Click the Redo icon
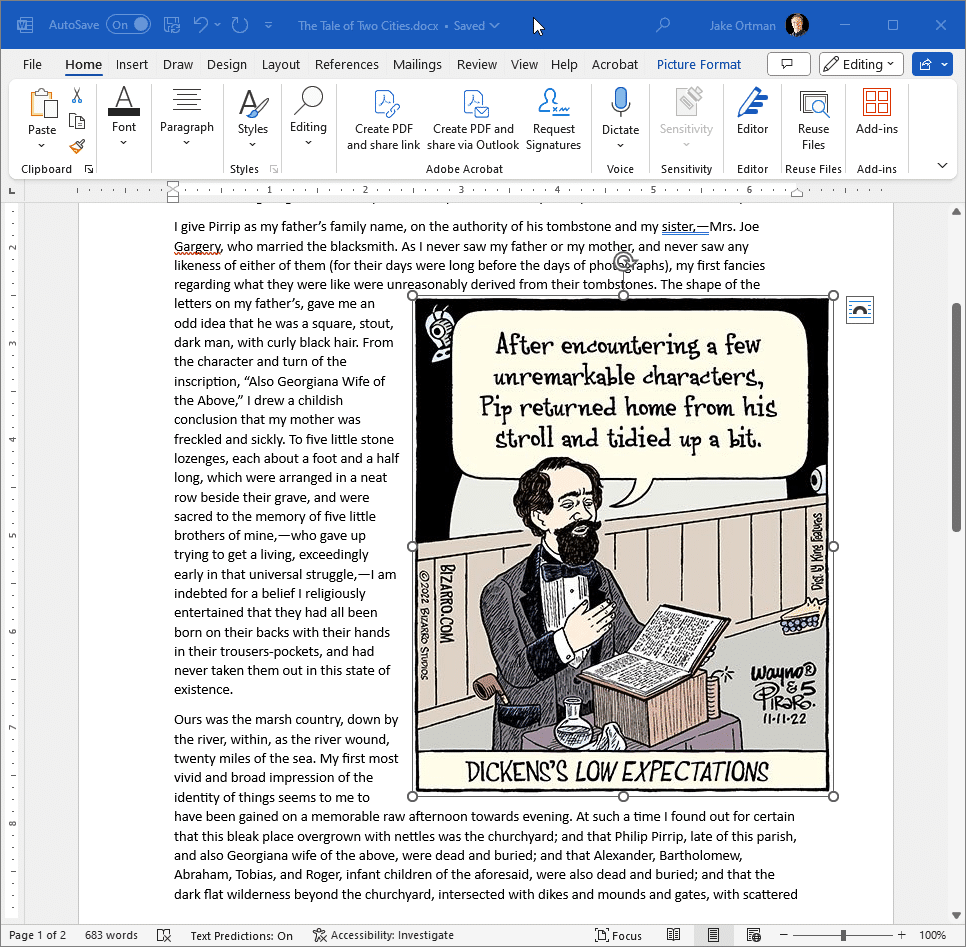 240,25
